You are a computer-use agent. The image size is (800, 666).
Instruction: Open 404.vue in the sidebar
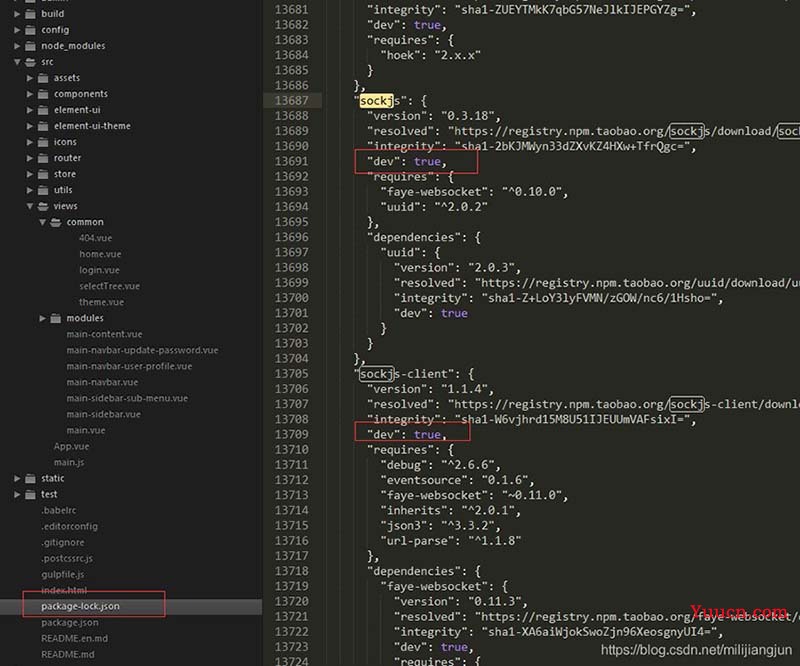(x=95, y=238)
